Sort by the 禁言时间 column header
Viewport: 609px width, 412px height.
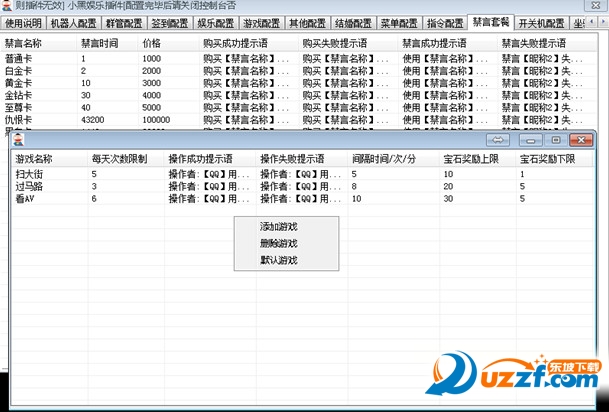[x=98, y=44]
